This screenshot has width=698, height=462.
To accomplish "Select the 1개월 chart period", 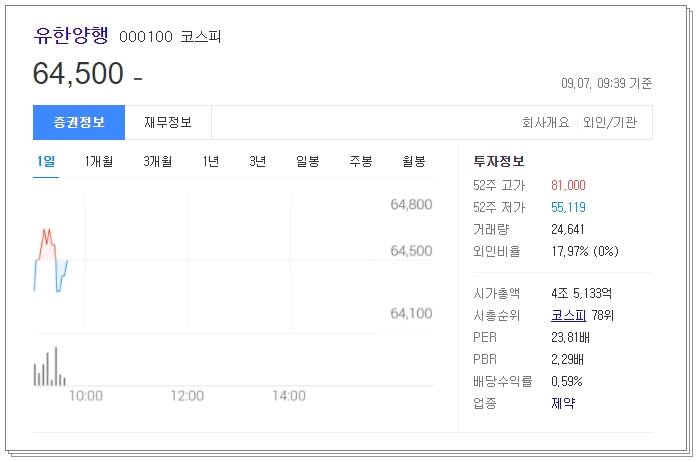I will click(x=99, y=161).
